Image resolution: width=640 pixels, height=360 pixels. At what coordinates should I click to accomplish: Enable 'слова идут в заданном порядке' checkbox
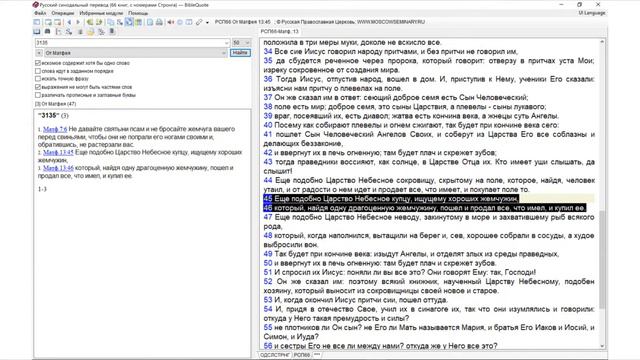coord(38,71)
